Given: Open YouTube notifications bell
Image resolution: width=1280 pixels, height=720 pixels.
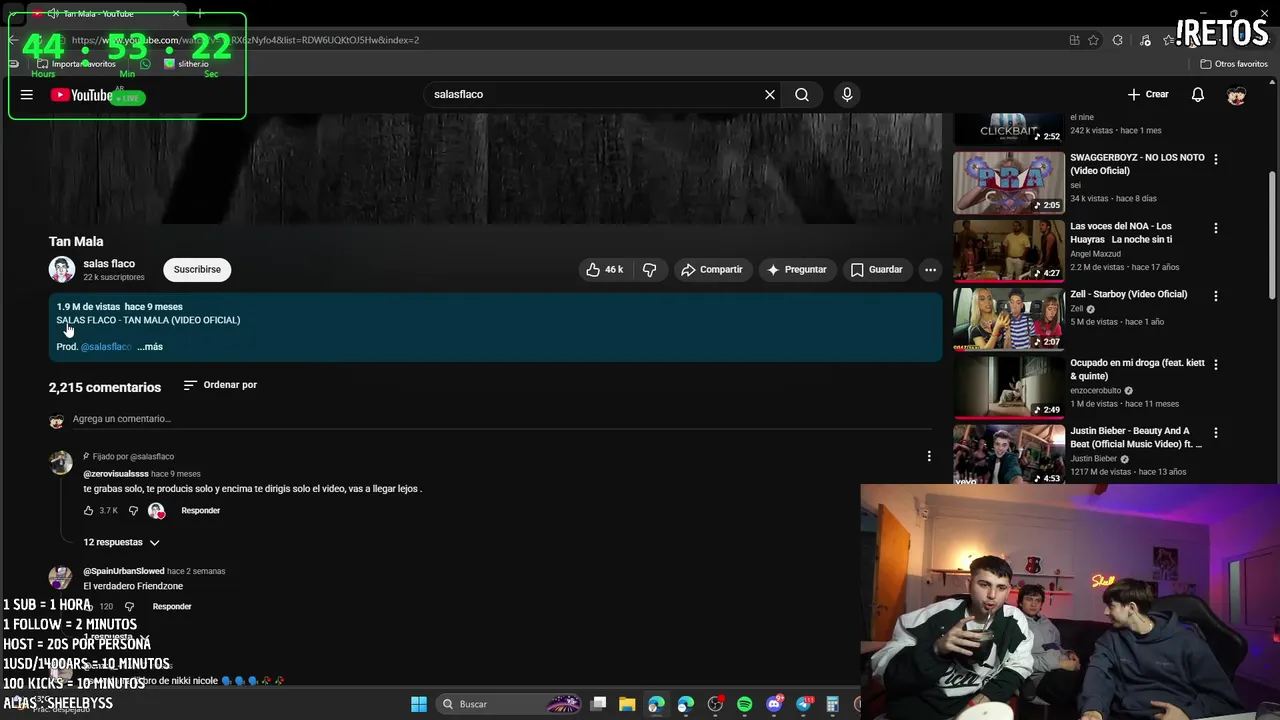Looking at the screenshot, I should (1198, 94).
